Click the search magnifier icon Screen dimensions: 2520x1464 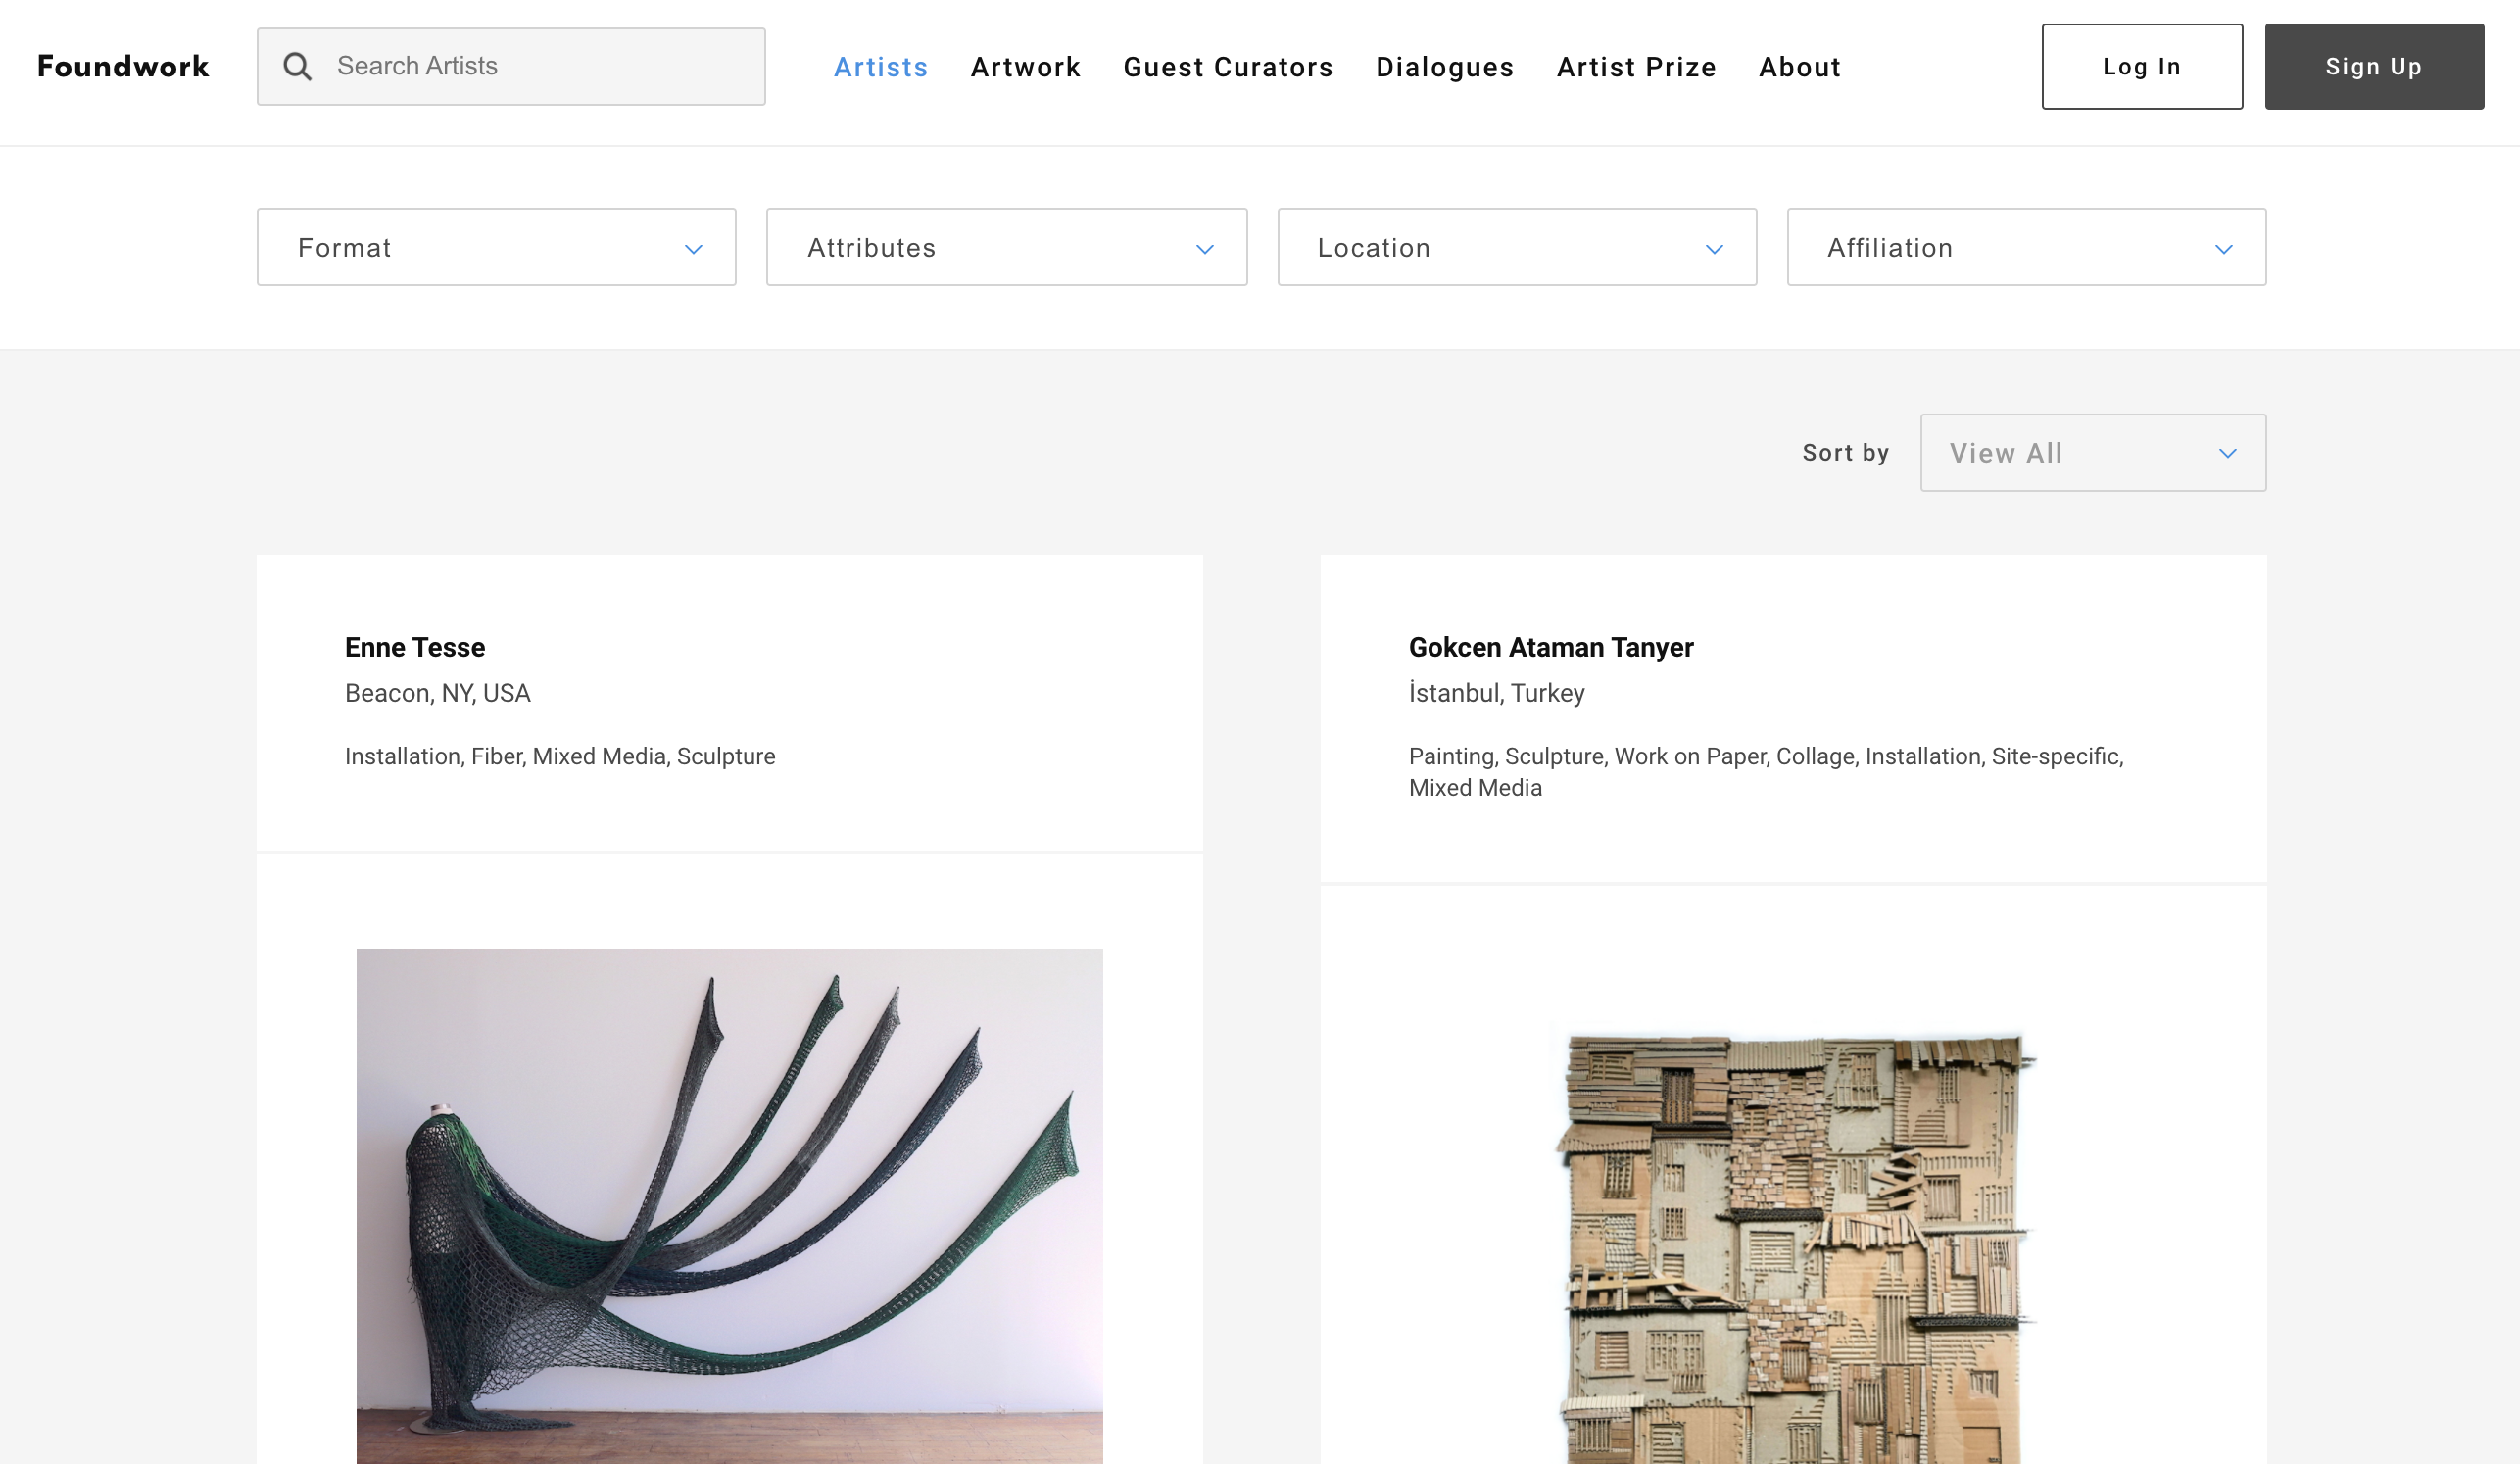[x=296, y=66]
